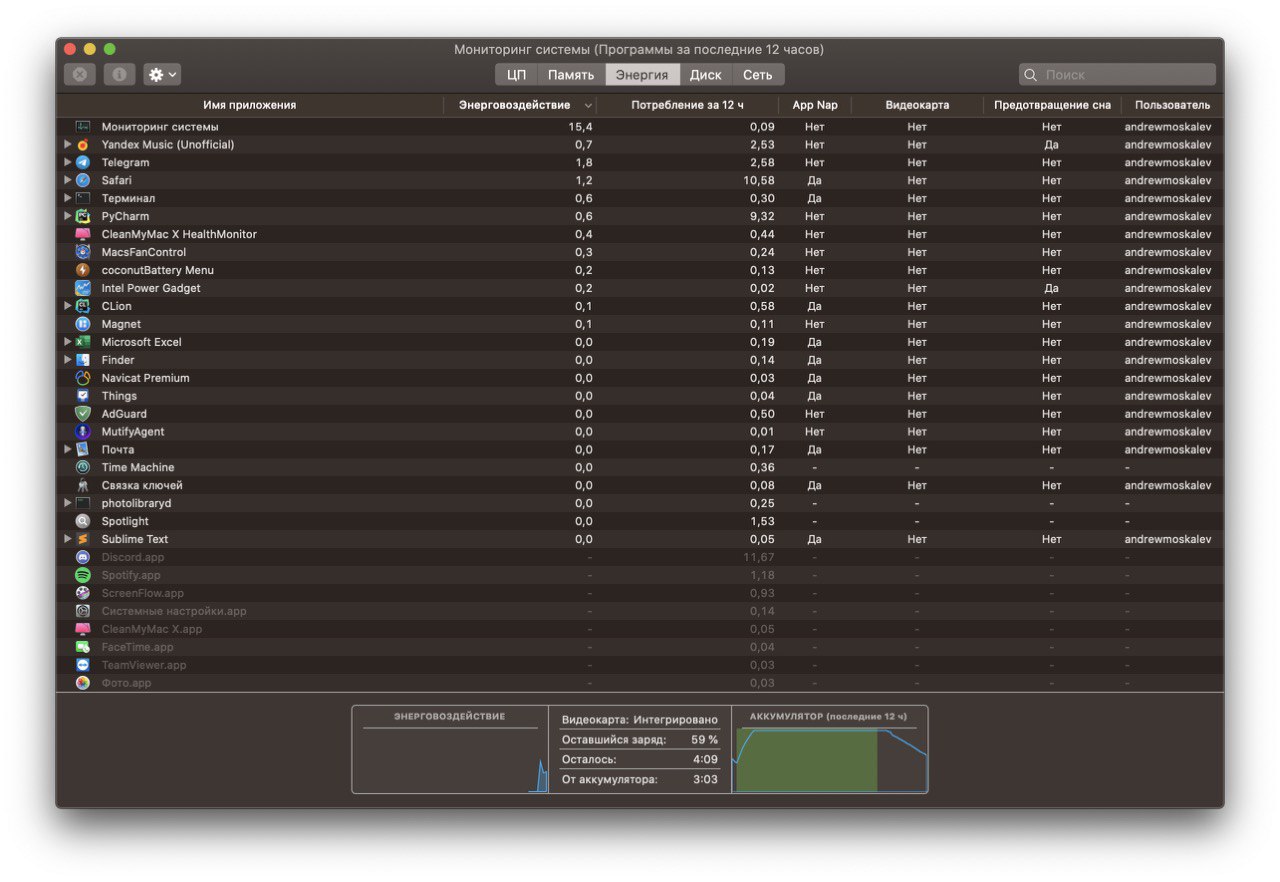Click the CleanMyMac X HealthMonitor icon

(x=83, y=234)
